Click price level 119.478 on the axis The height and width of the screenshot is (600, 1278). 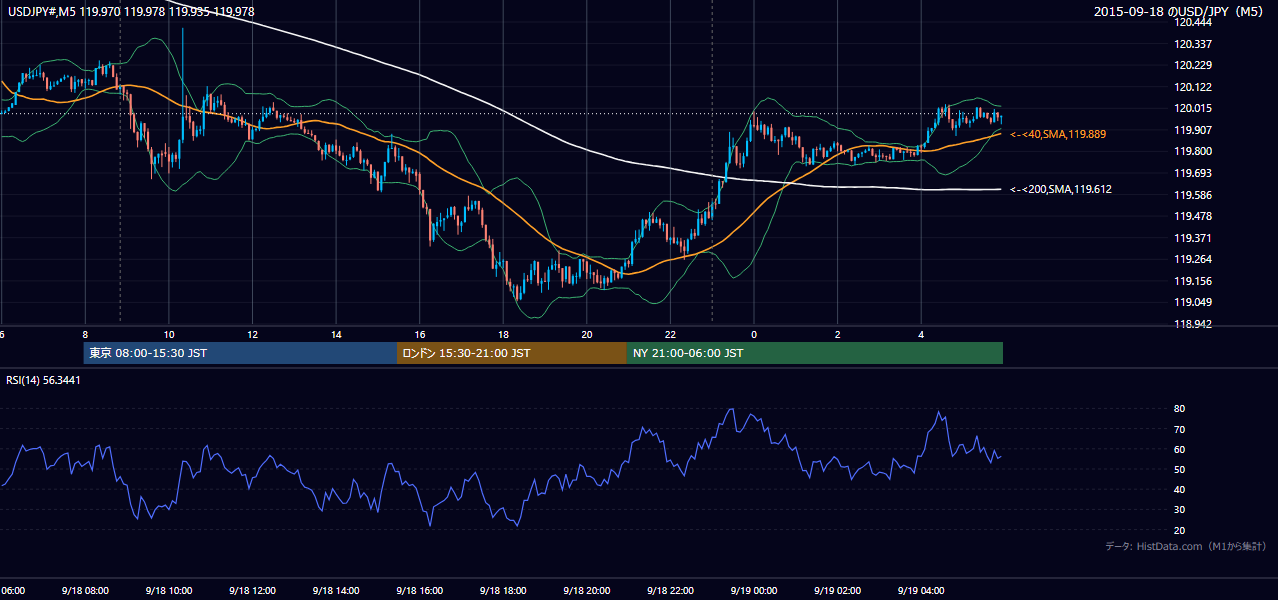coord(1194,216)
